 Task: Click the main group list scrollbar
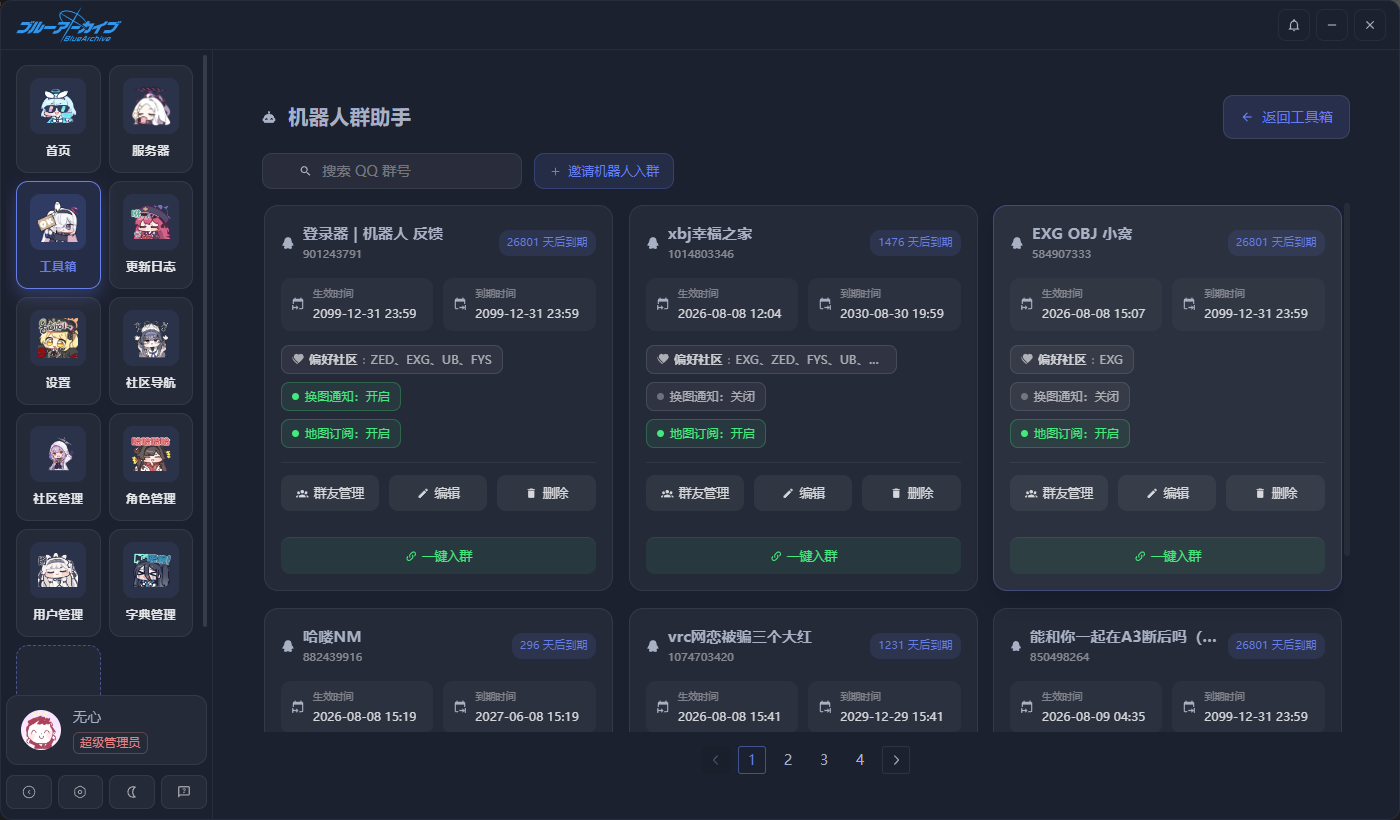point(1346,380)
